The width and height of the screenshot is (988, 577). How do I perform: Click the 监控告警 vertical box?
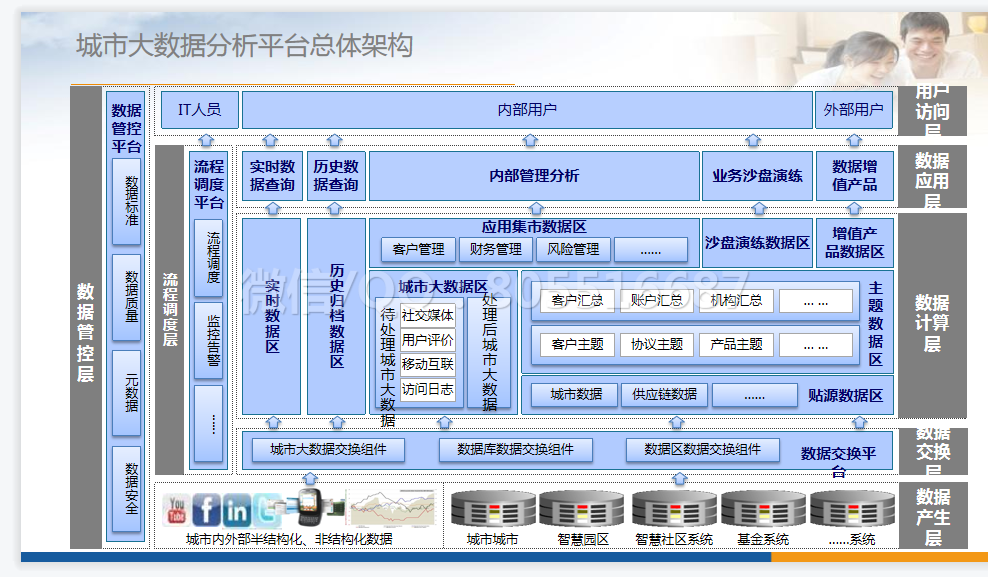click(209, 341)
